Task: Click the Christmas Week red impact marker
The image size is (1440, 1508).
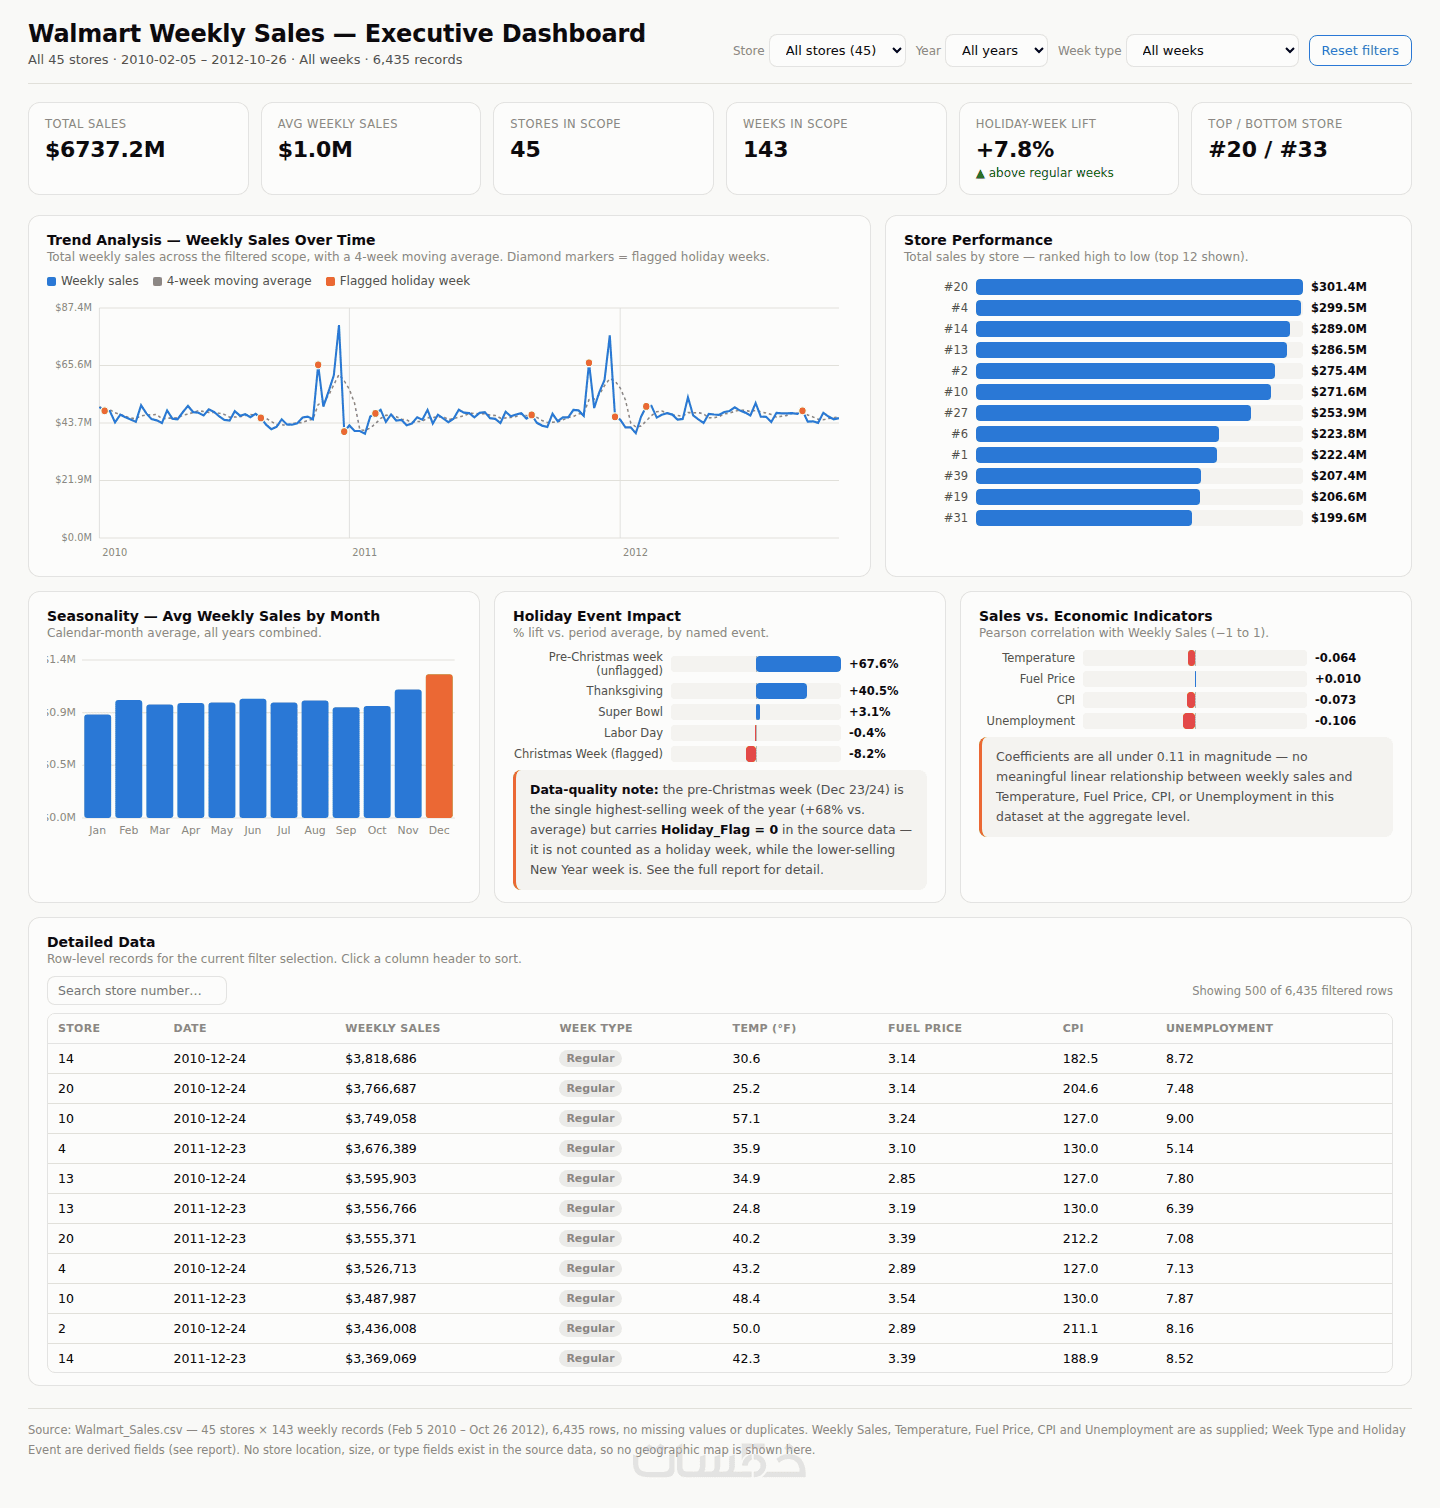Action: 751,754
